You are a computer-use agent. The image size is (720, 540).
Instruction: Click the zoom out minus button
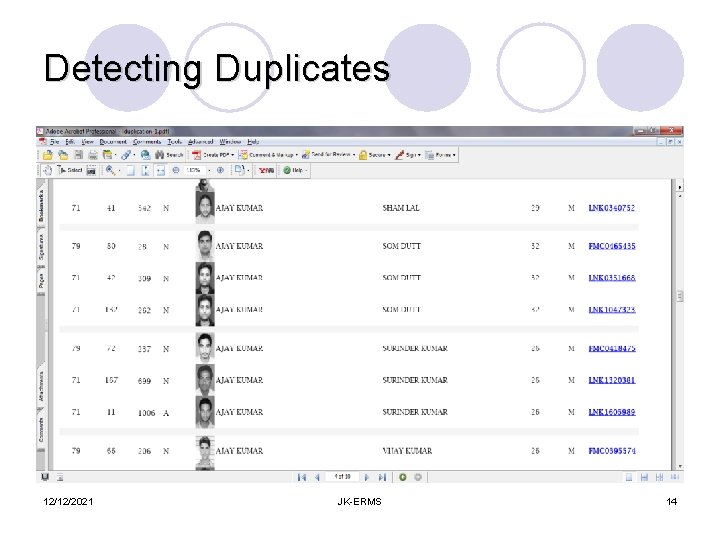click(x=176, y=170)
